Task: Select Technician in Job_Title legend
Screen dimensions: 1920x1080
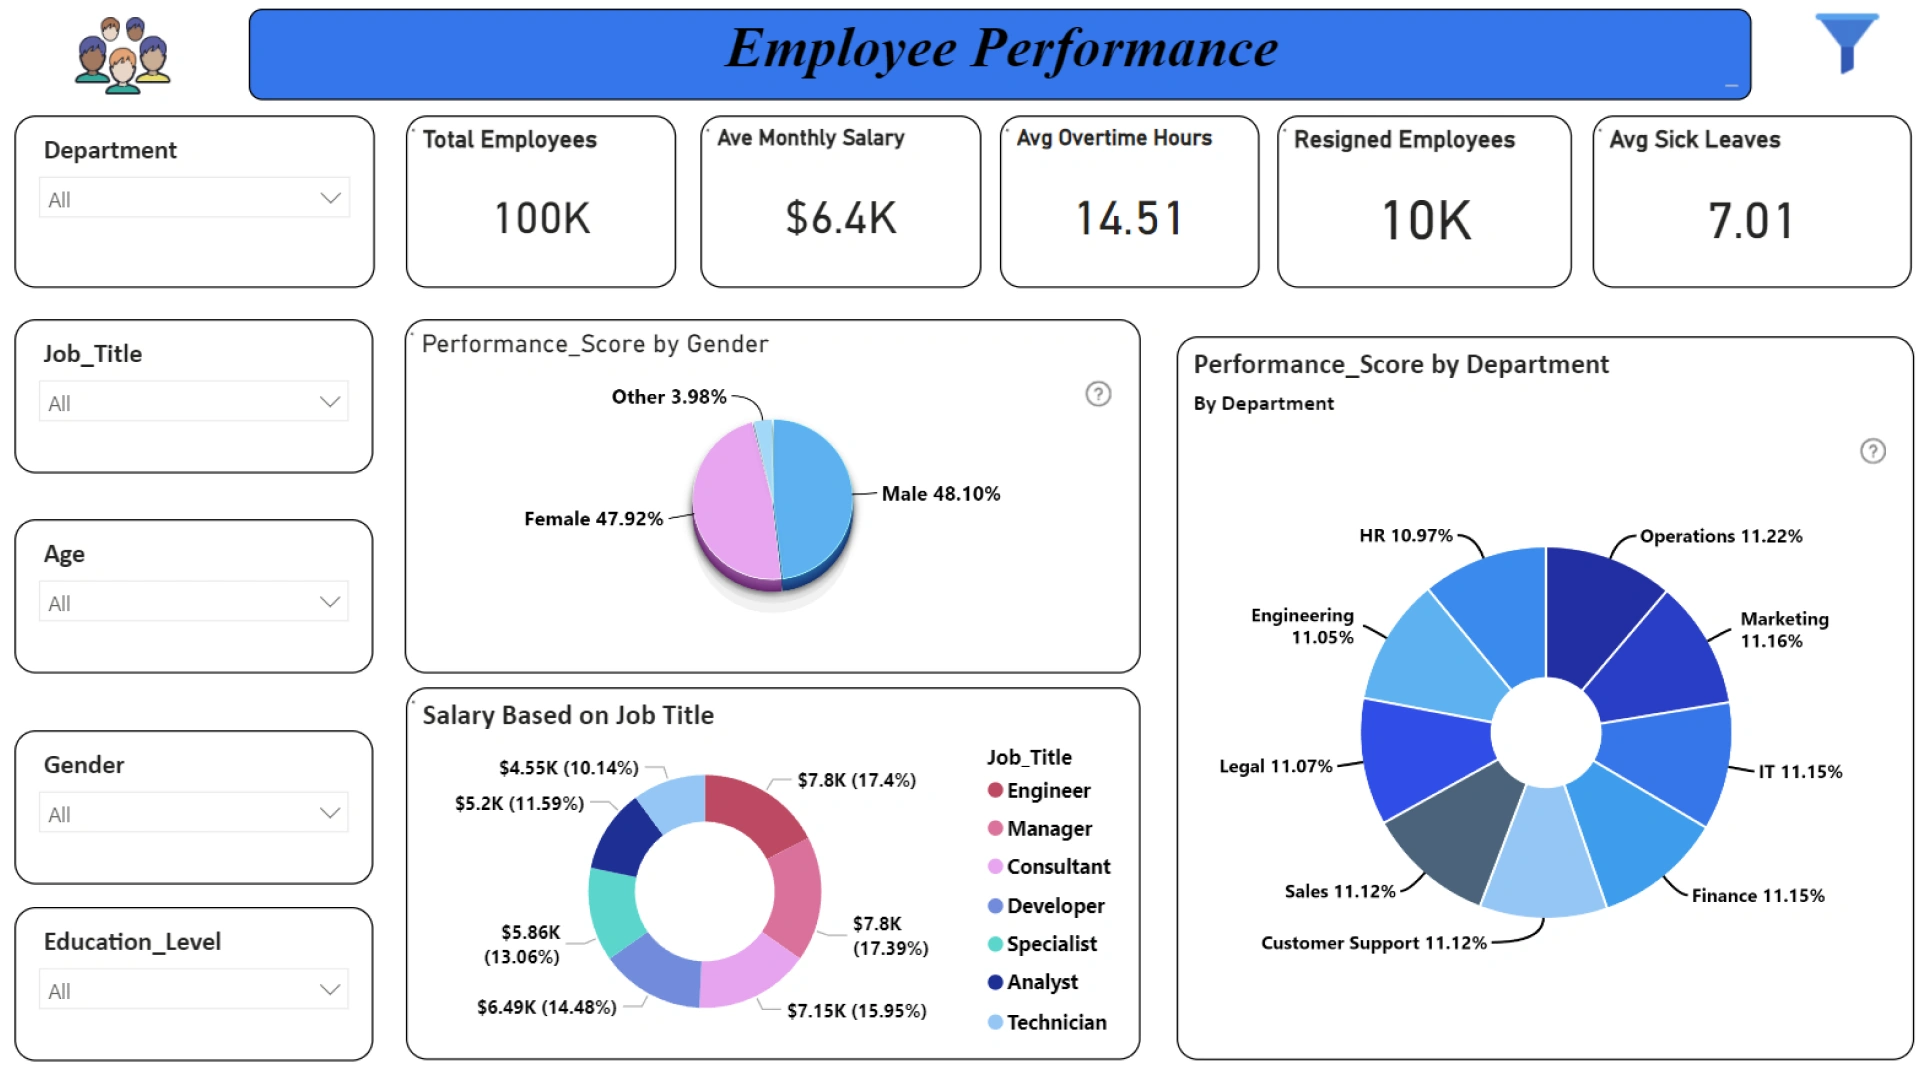Action: [x=1046, y=1022]
